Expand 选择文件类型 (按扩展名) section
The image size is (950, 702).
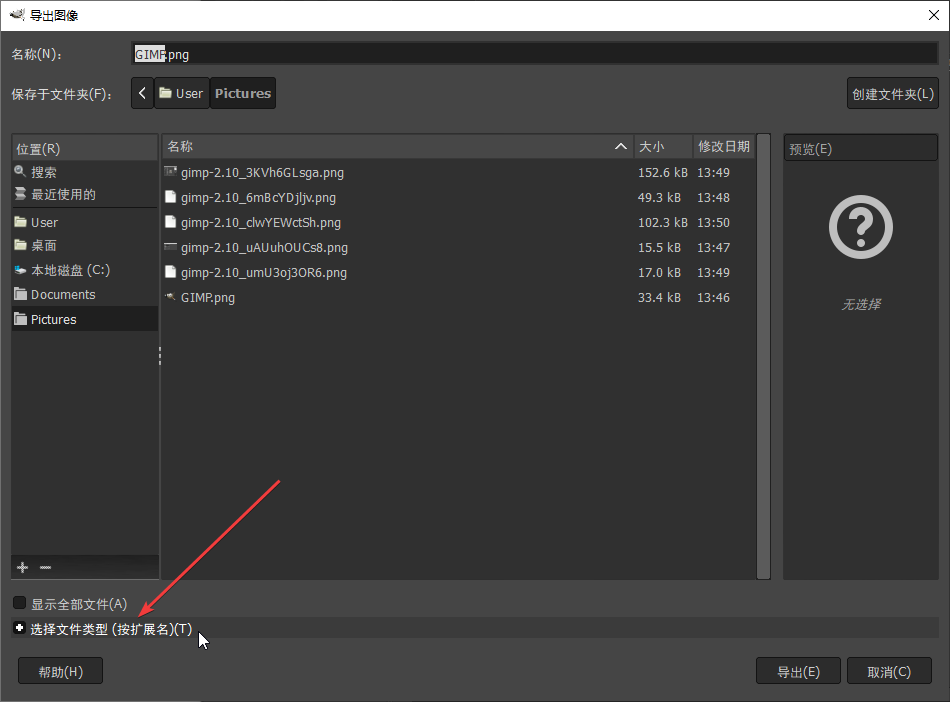pyautogui.click(x=19, y=628)
